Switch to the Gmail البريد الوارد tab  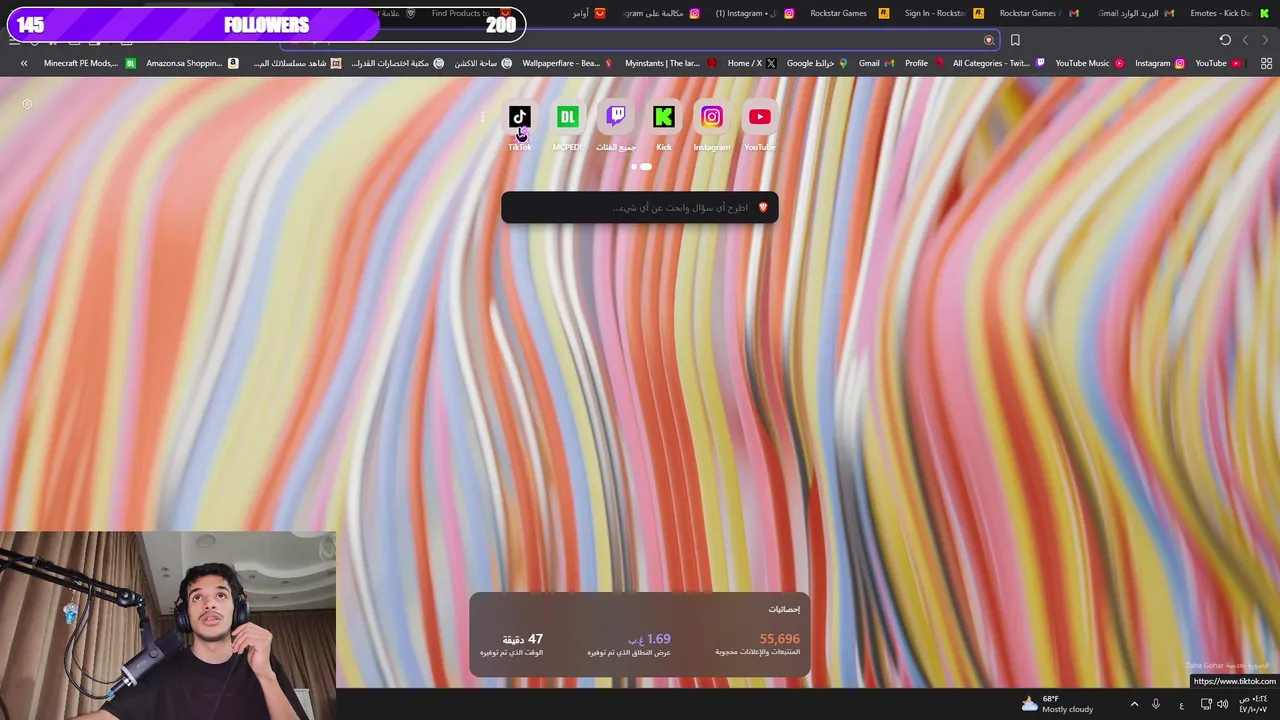1135,13
